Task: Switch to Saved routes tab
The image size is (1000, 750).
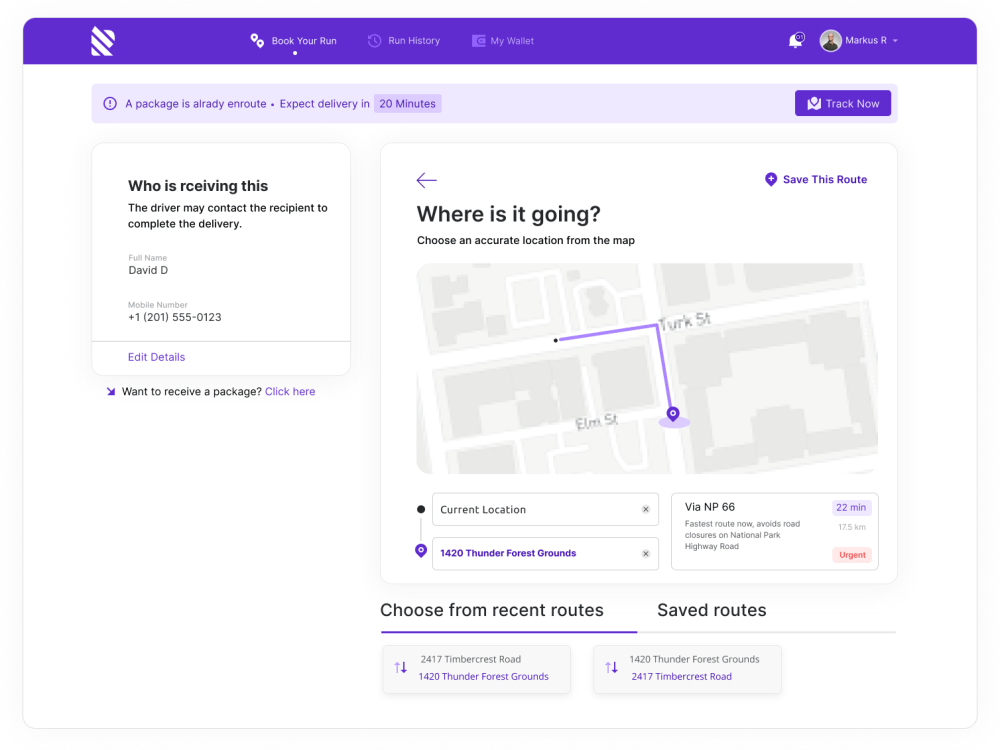Action: click(712, 610)
